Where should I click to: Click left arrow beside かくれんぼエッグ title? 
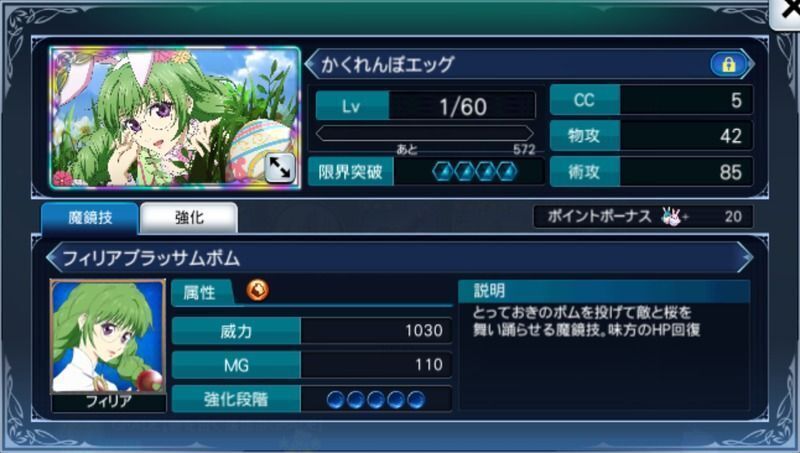pos(310,65)
